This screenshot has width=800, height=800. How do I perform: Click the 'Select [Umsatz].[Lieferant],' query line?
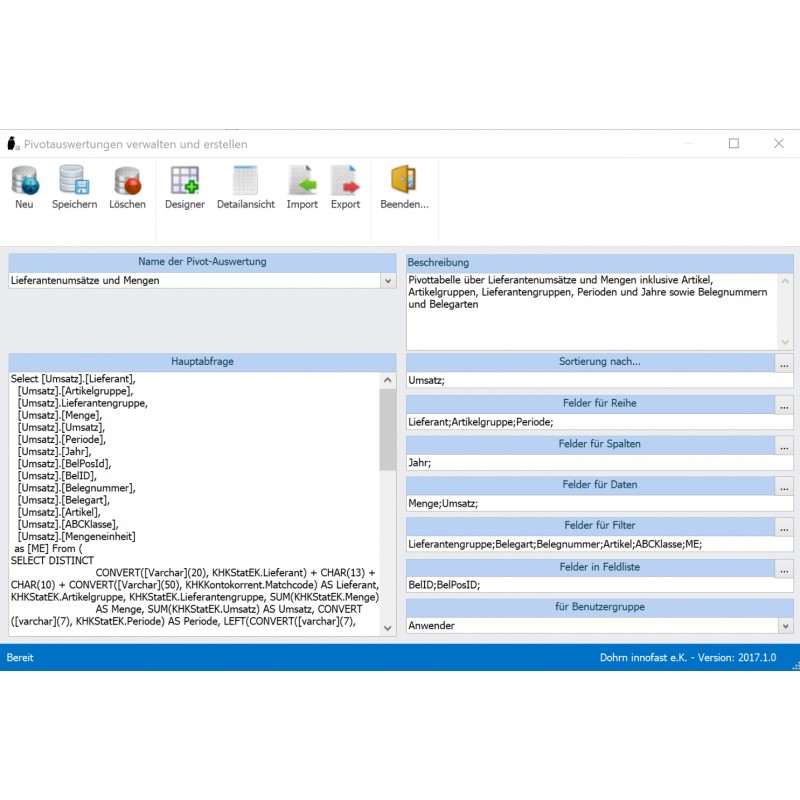73,379
